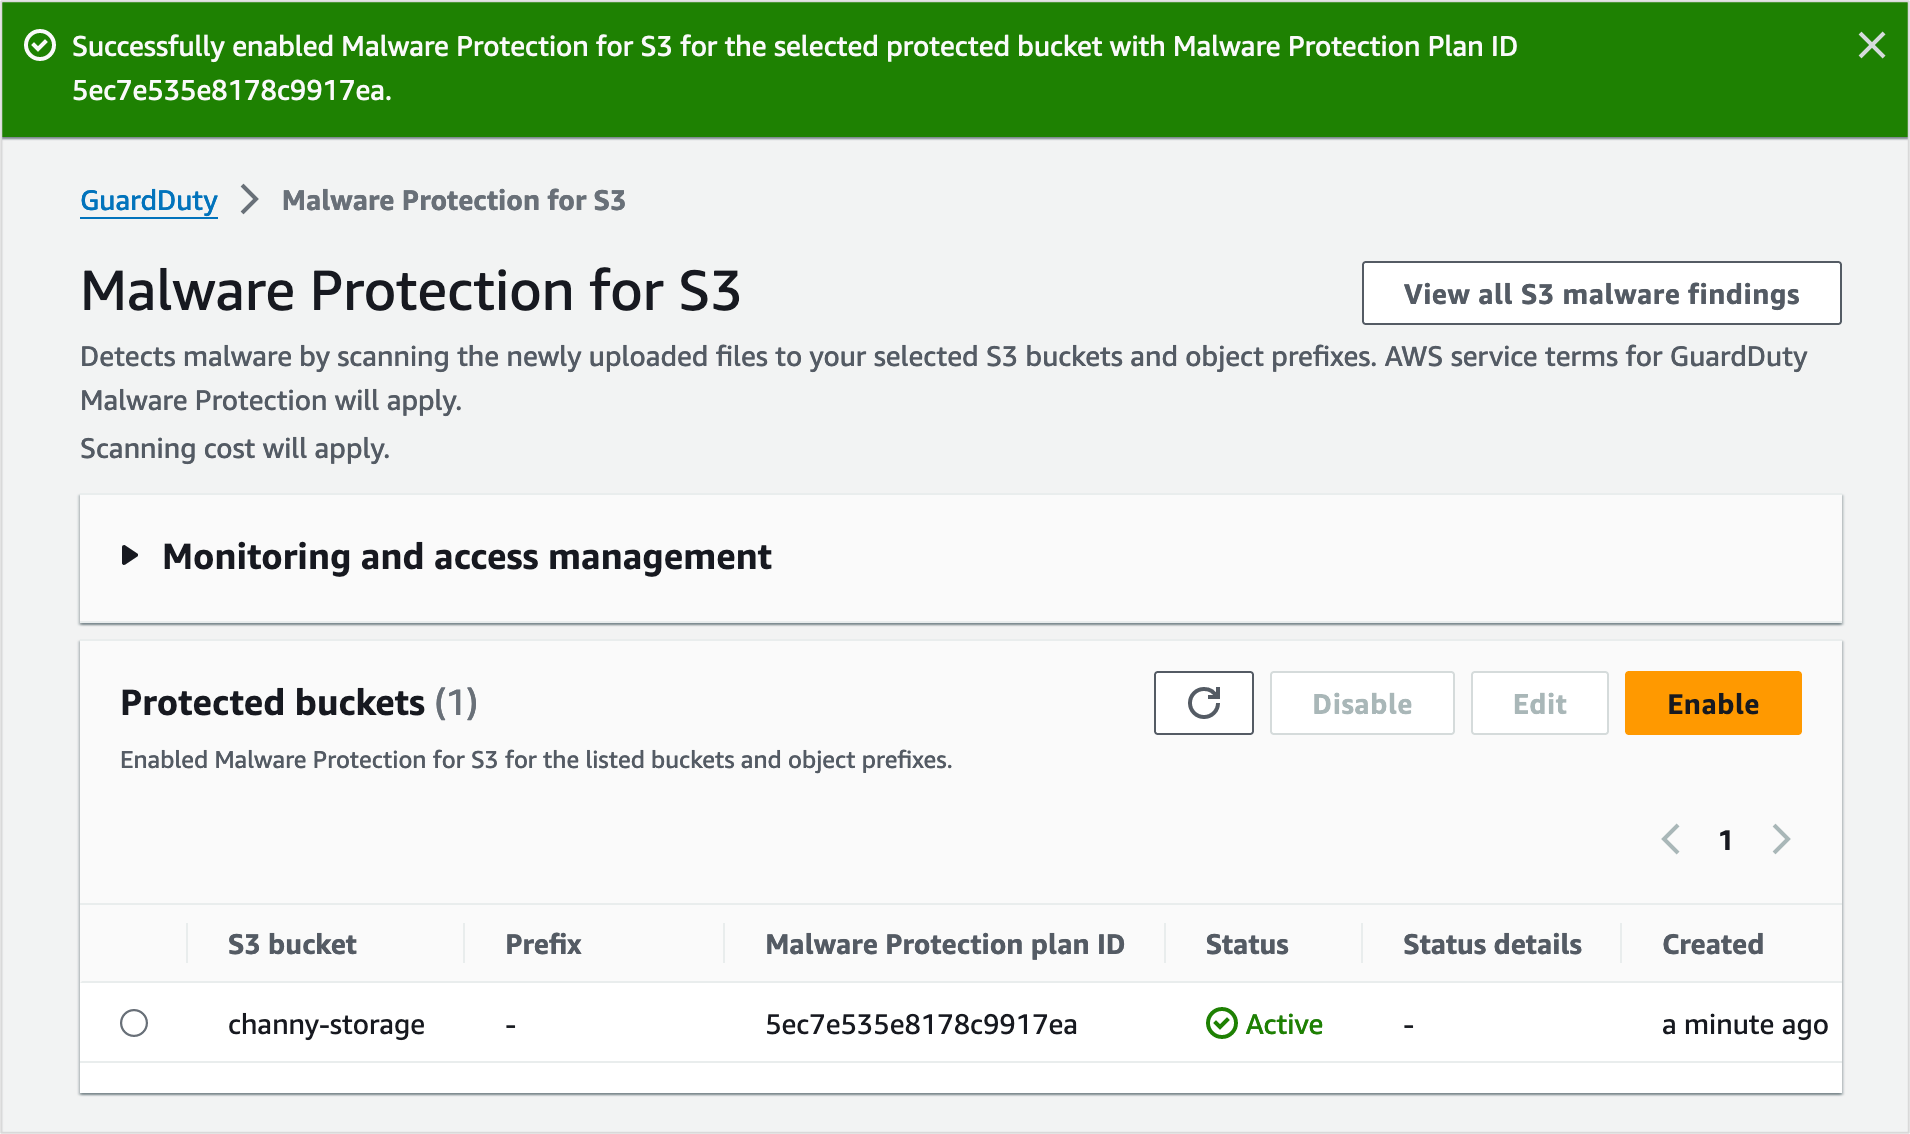Viewport: 1910px width, 1134px height.
Task: Select the channy-storage bucket radio button
Action: (x=134, y=1023)
